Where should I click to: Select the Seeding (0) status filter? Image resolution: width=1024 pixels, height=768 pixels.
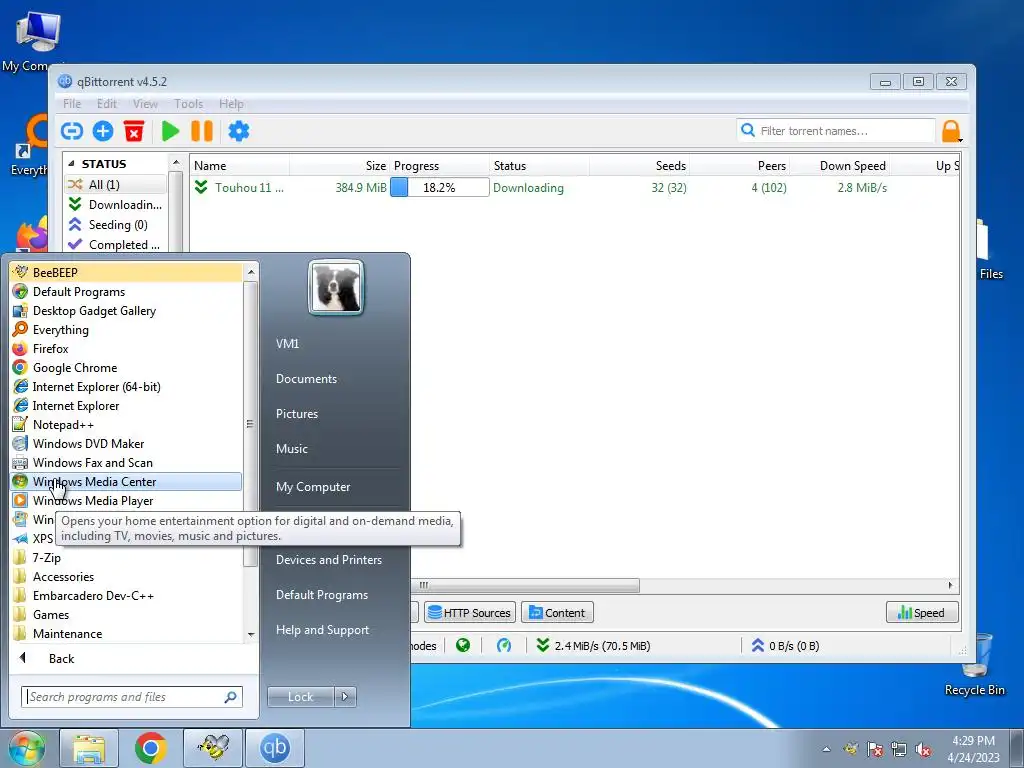point(116,225)
